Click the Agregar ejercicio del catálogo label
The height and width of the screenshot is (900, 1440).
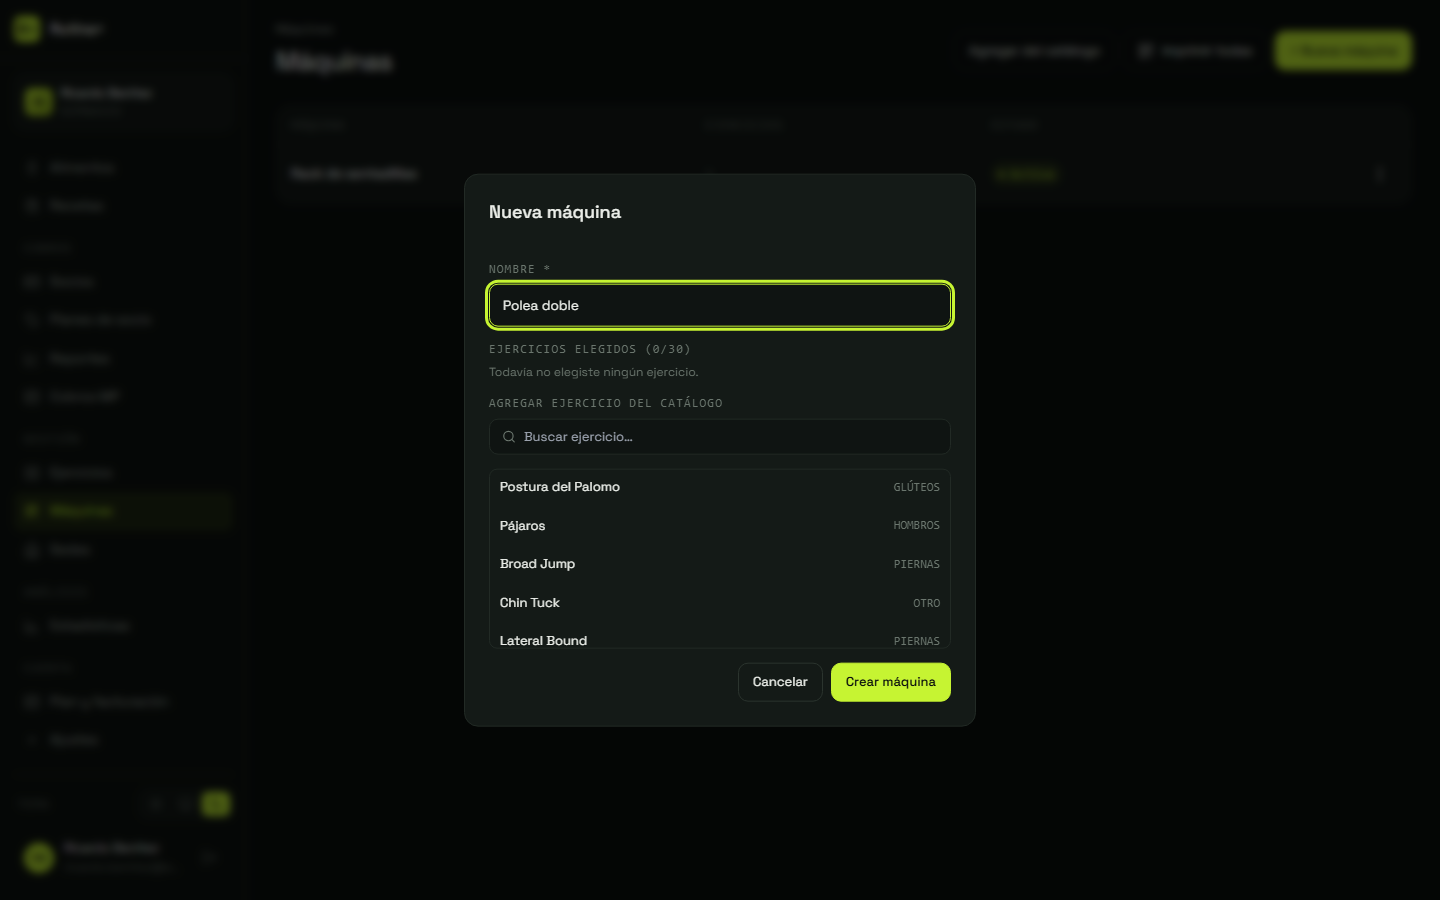pos(606,403)
